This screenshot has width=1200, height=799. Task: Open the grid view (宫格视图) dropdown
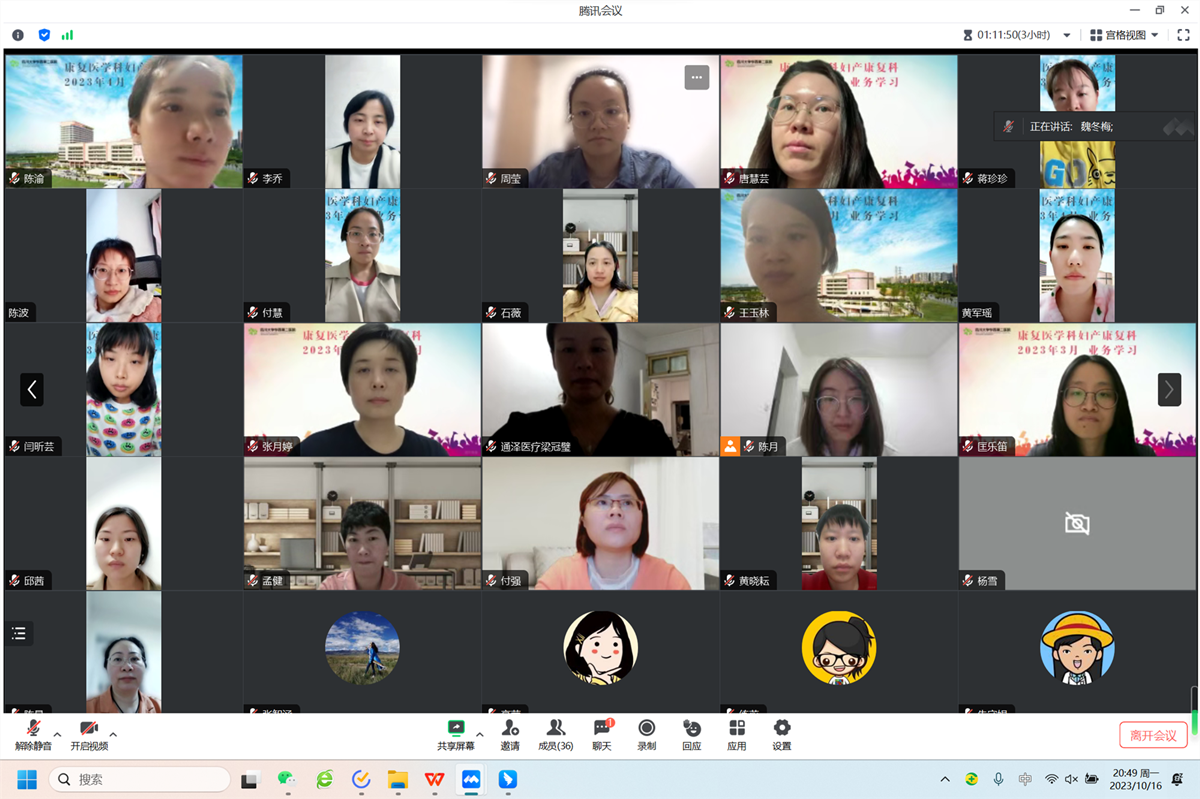coord(1124,35)
